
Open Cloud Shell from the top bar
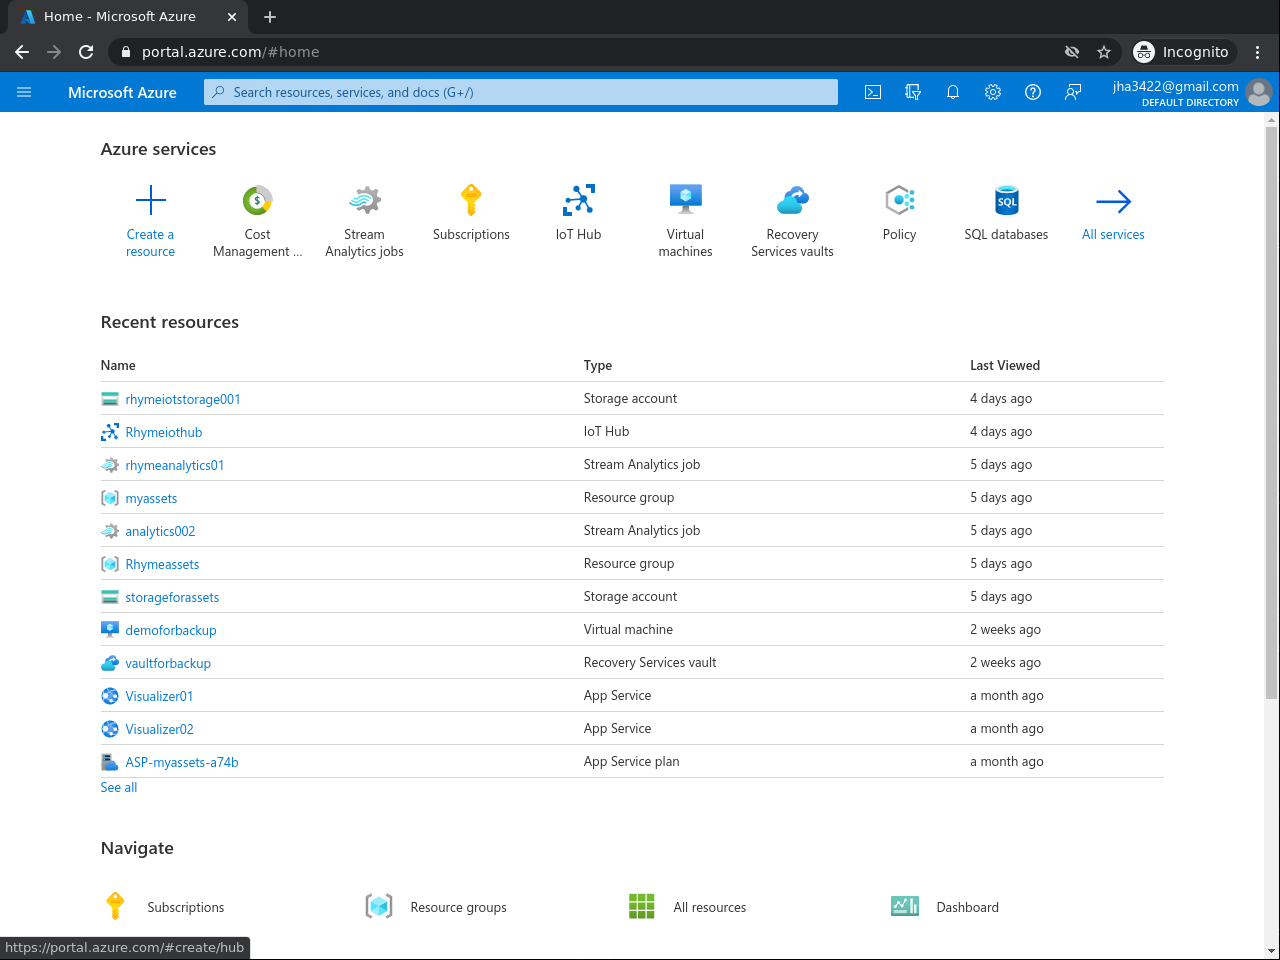[x=873, y=92]
